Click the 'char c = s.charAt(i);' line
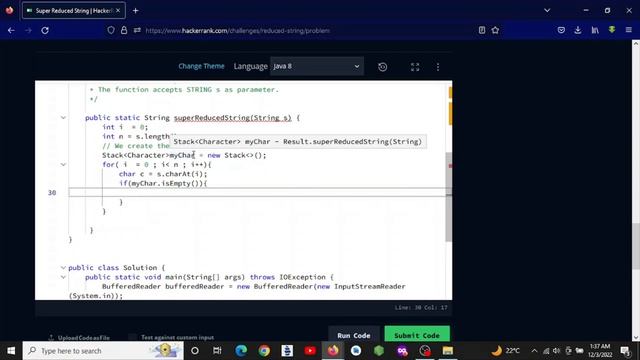The image size is (640, 360). [x=163, y=174]
